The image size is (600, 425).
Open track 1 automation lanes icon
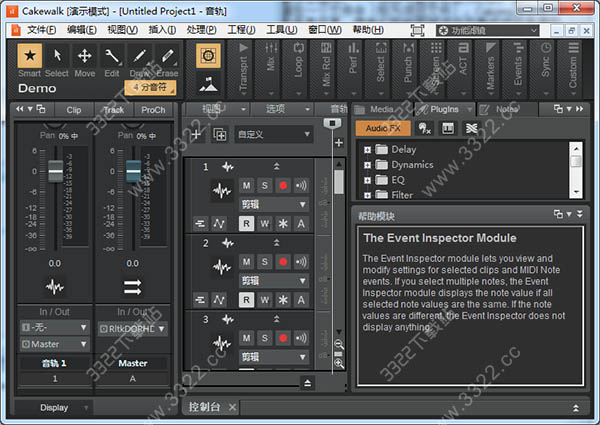tap(219, 223)
